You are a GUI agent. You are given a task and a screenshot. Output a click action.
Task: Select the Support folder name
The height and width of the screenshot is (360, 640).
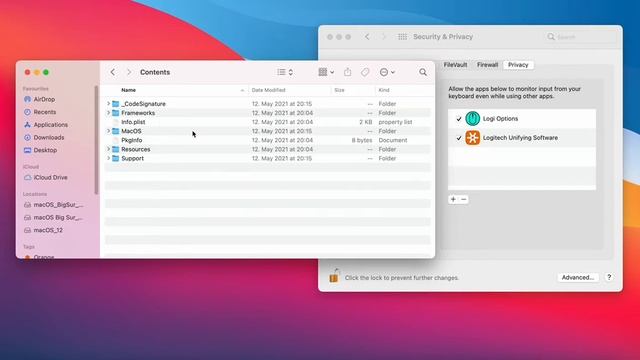point(132,158)
